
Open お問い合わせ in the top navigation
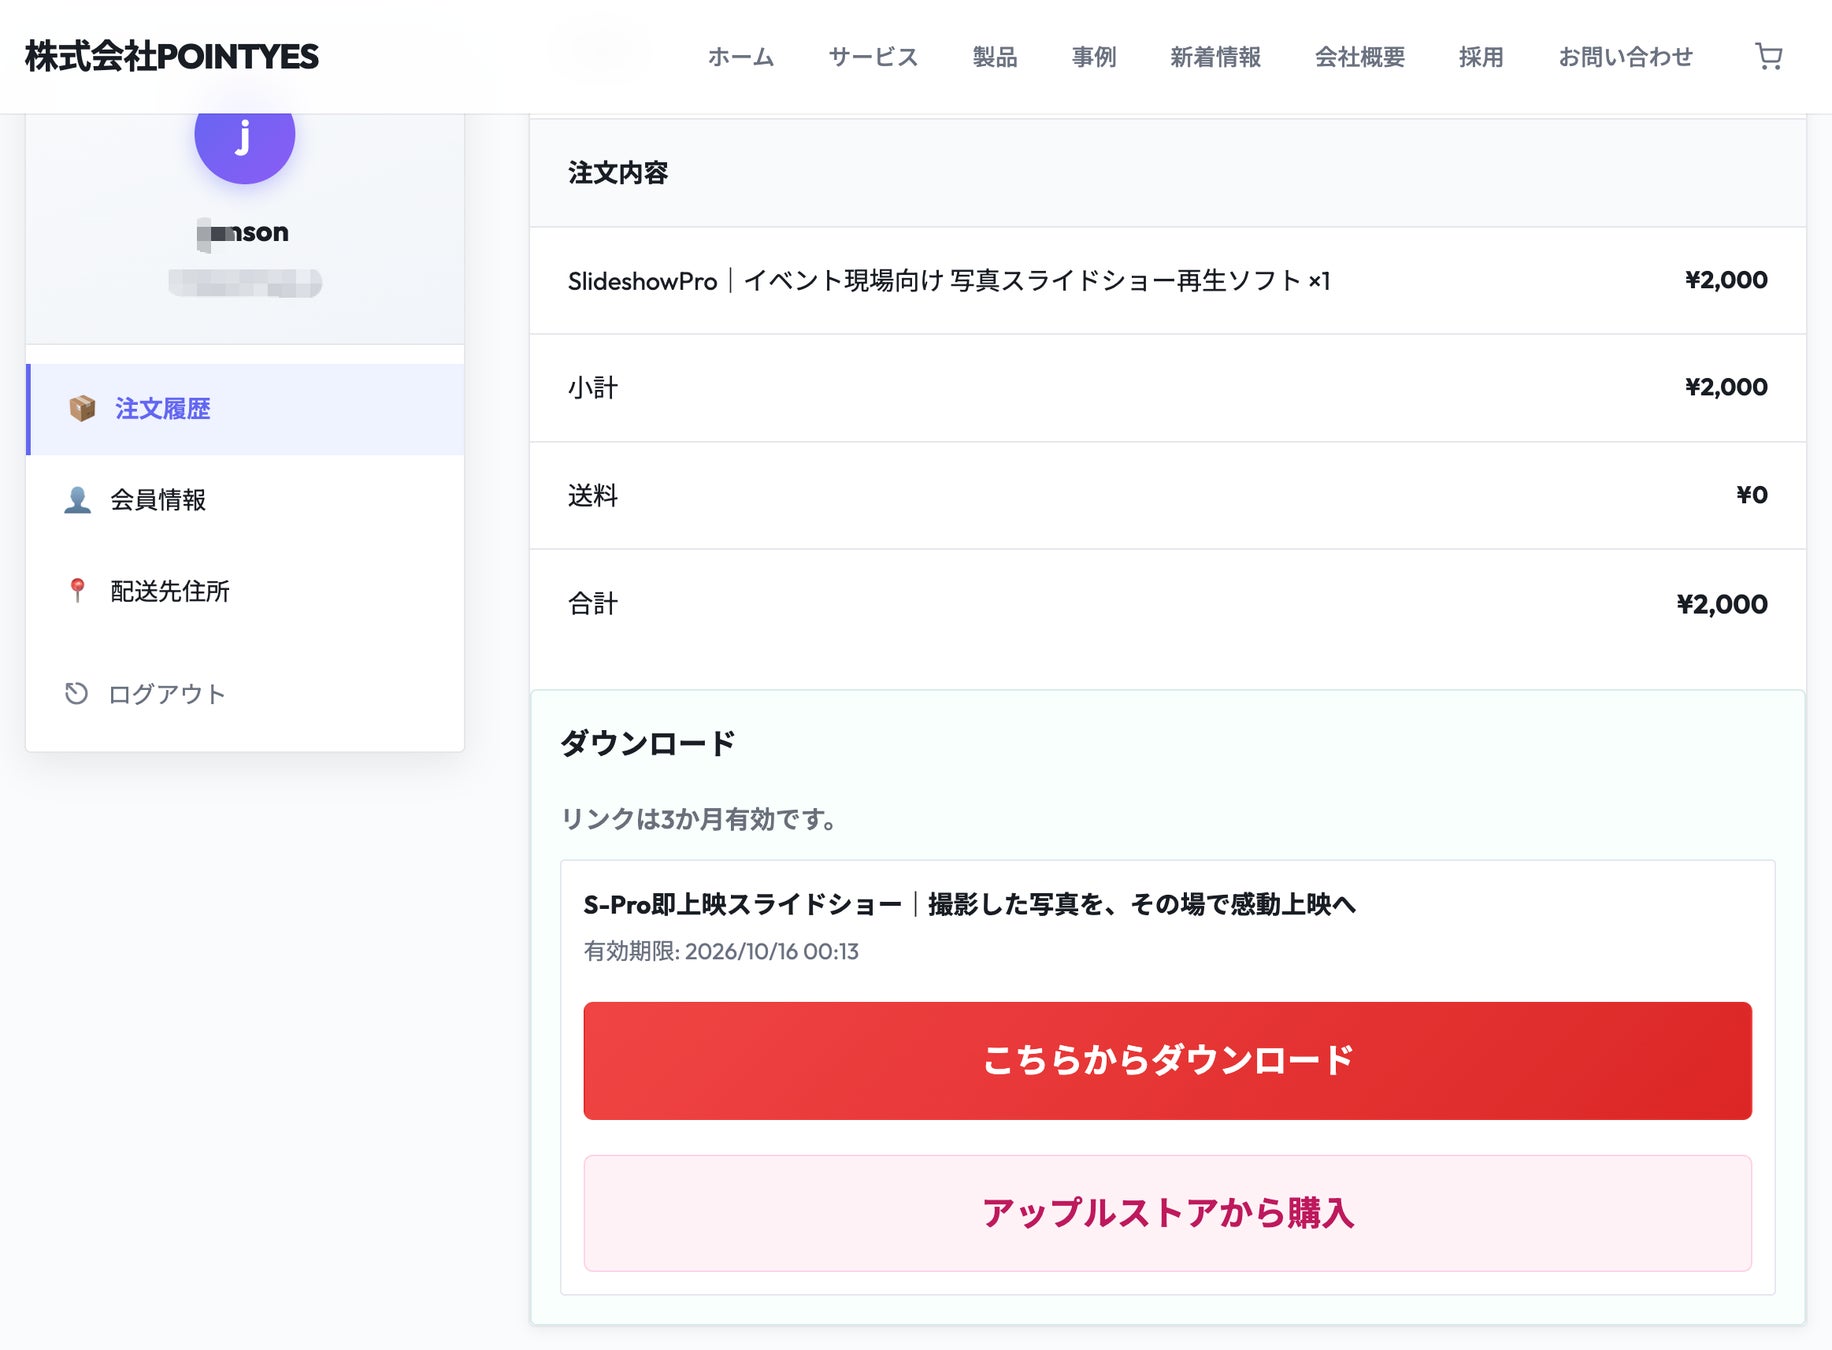1626,57
